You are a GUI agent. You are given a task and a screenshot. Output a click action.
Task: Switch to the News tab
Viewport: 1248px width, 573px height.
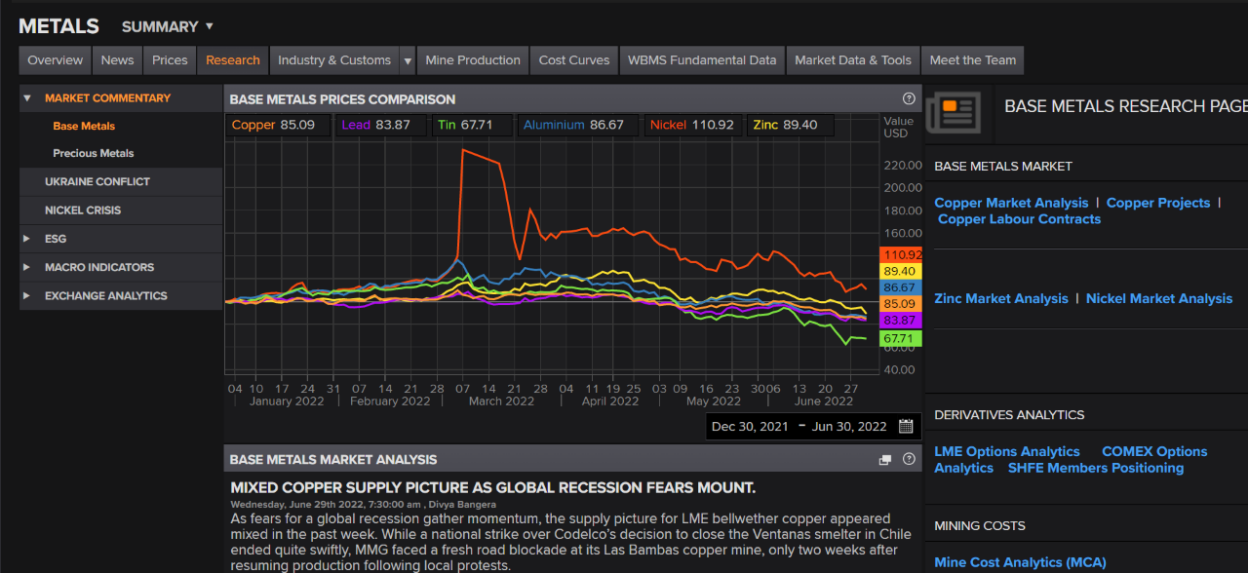[x=117, y=60]
